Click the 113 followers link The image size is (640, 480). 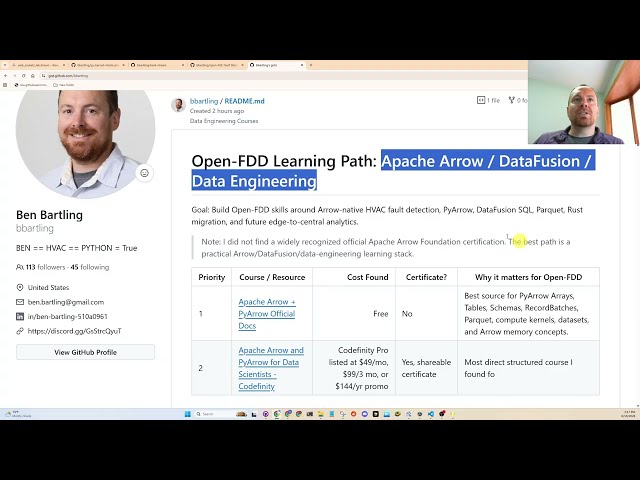(45, 267)
